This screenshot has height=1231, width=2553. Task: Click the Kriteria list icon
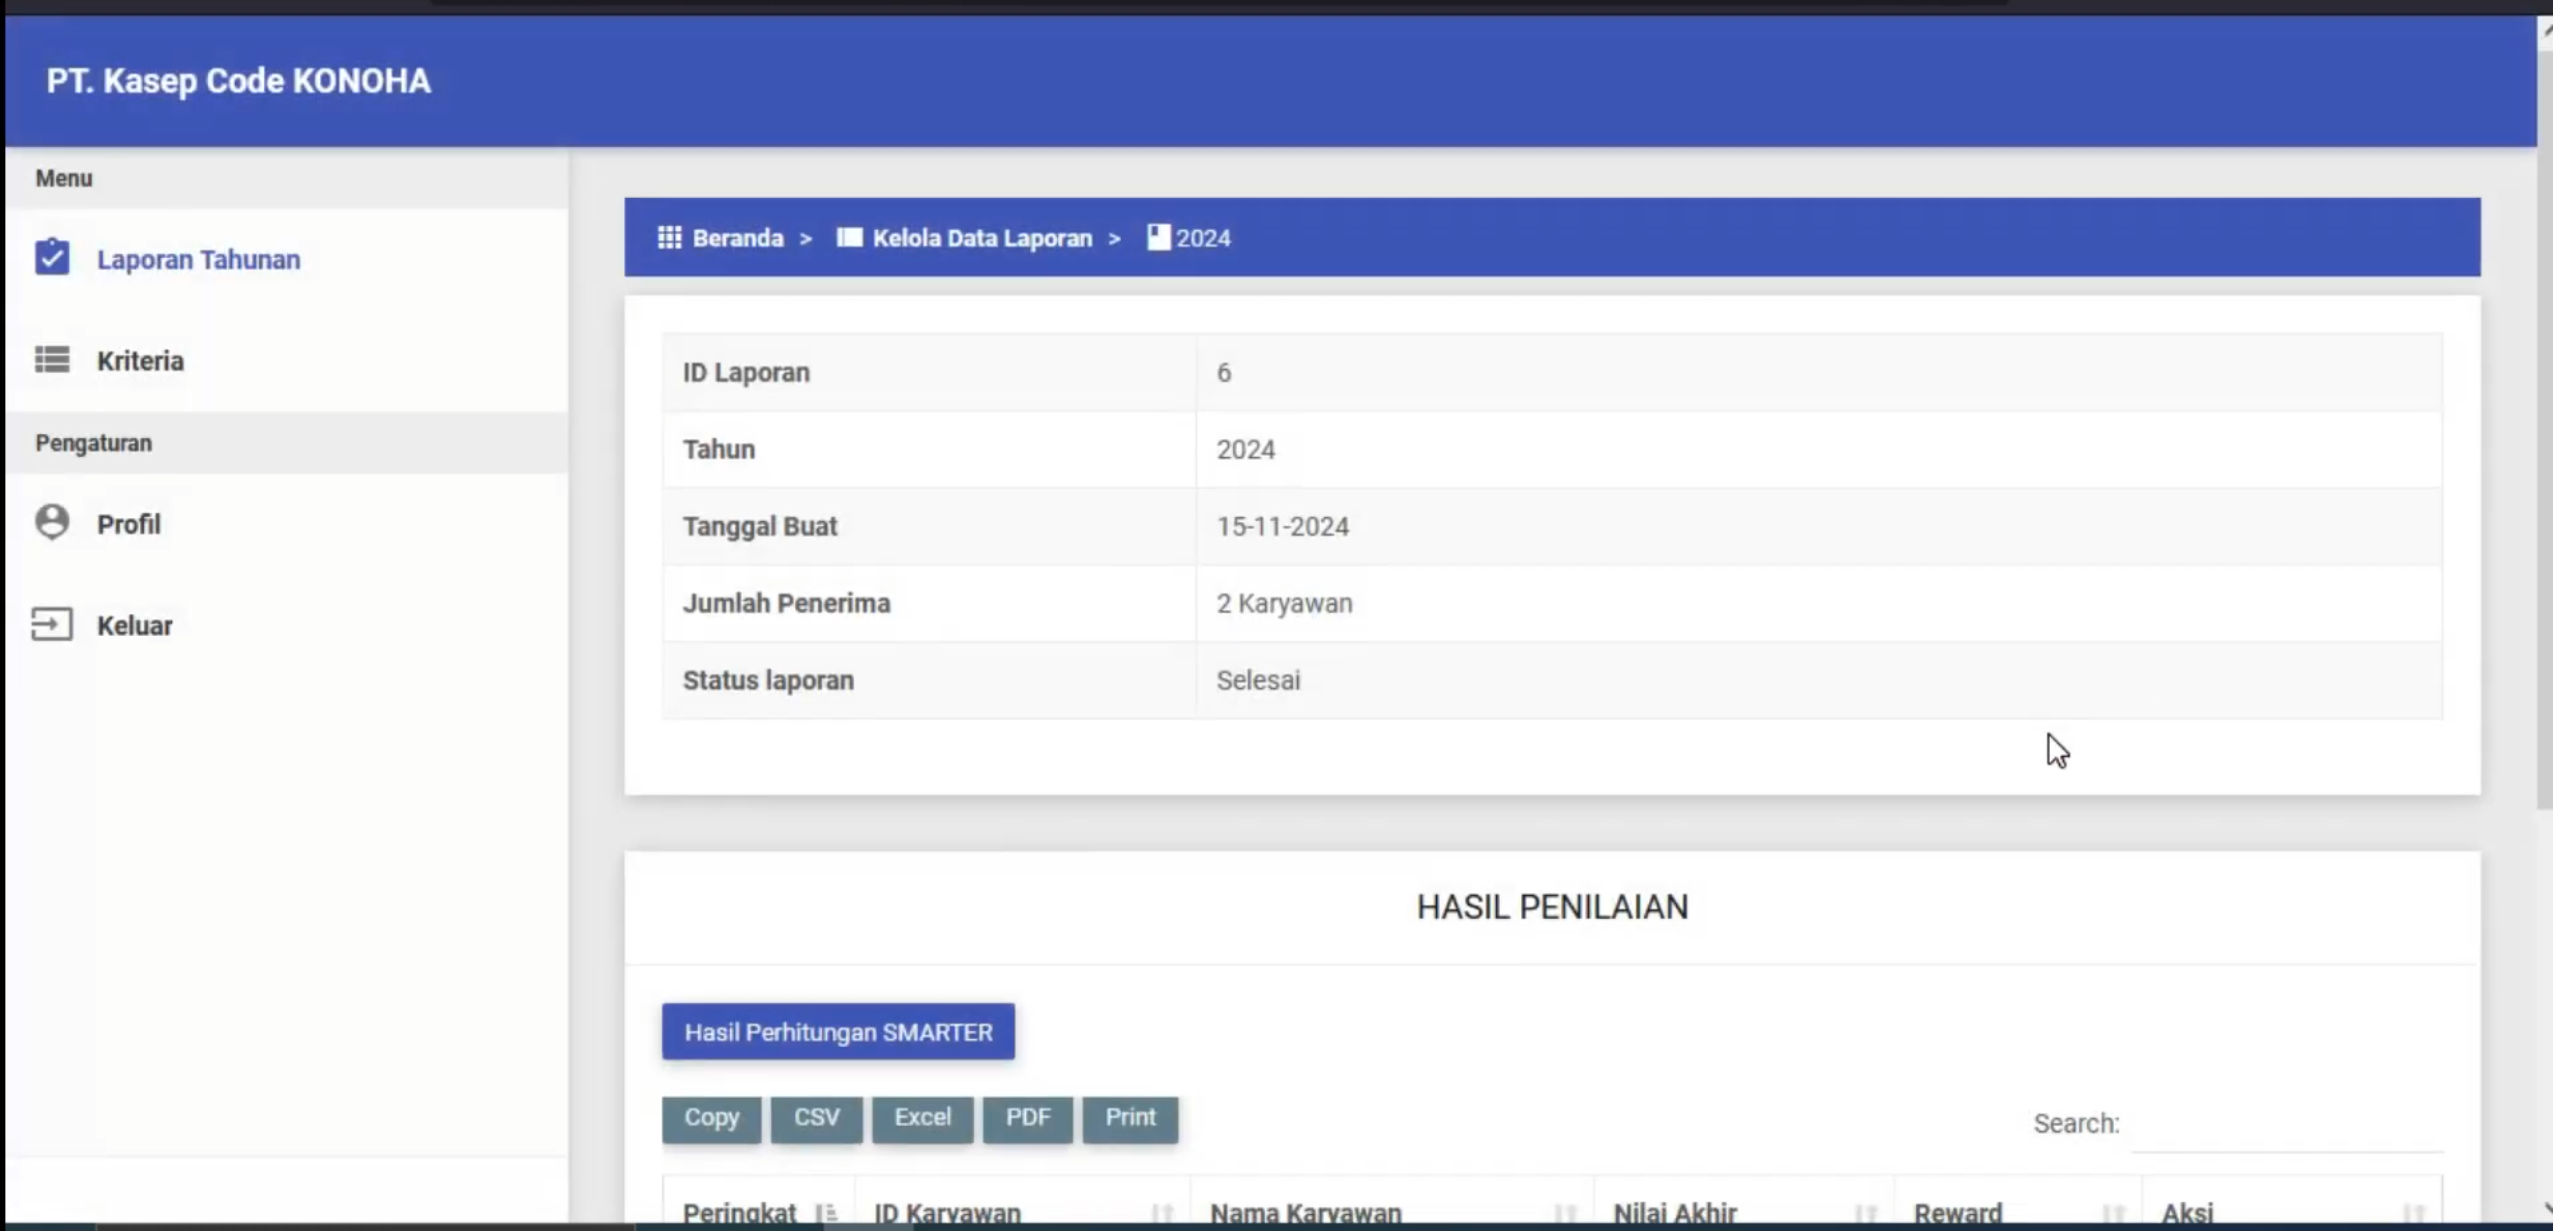click(x=52, y=360)
